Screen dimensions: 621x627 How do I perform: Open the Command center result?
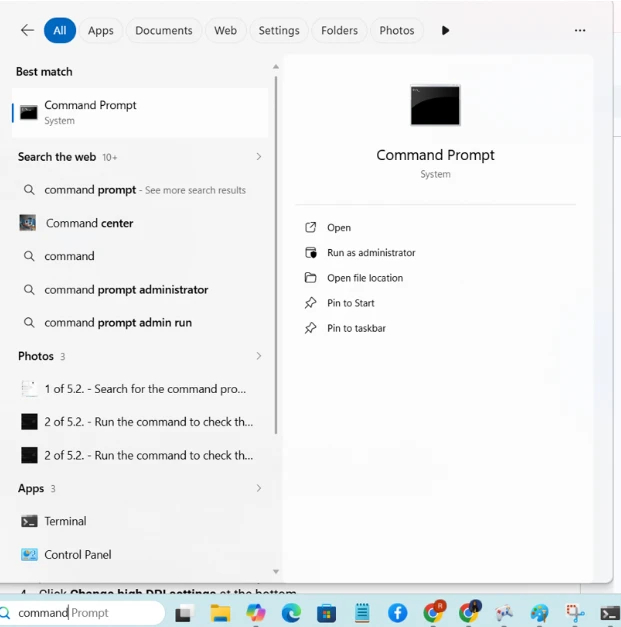point(140,223)
